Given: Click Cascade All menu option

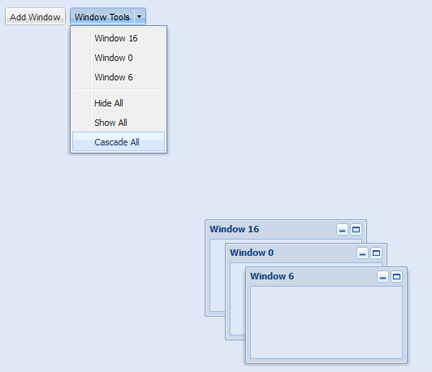Looking at the screenshot, I should pos(118,142).
